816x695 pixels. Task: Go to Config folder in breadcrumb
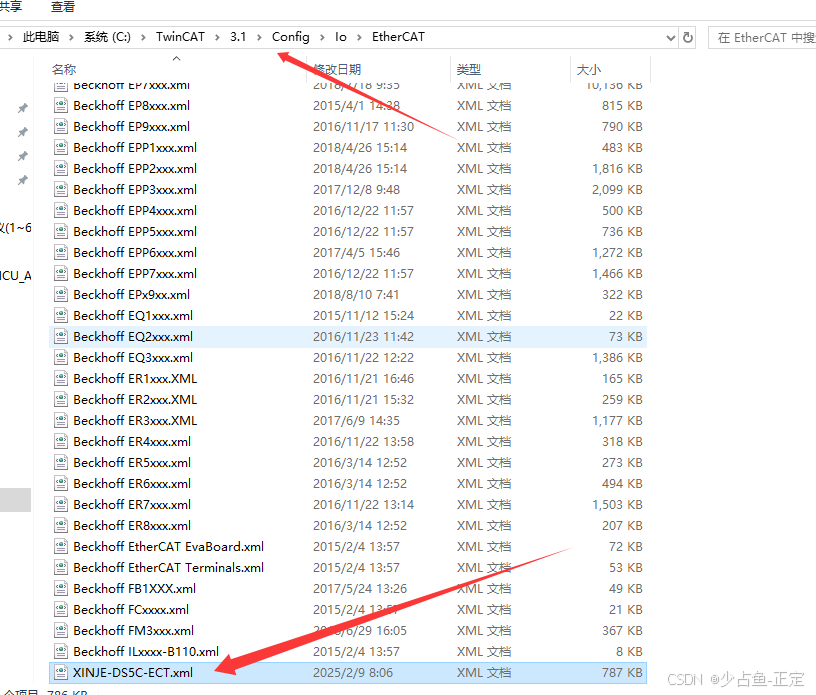click(x=290, y=37)
